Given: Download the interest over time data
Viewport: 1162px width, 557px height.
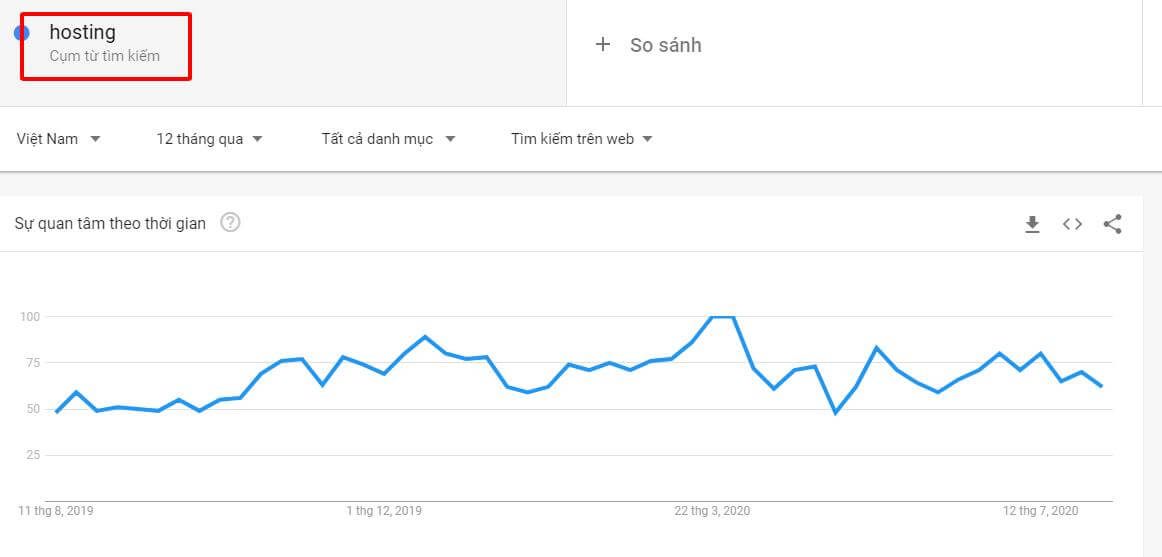Looking at the screenshot, I should [x=1032, y=224].
